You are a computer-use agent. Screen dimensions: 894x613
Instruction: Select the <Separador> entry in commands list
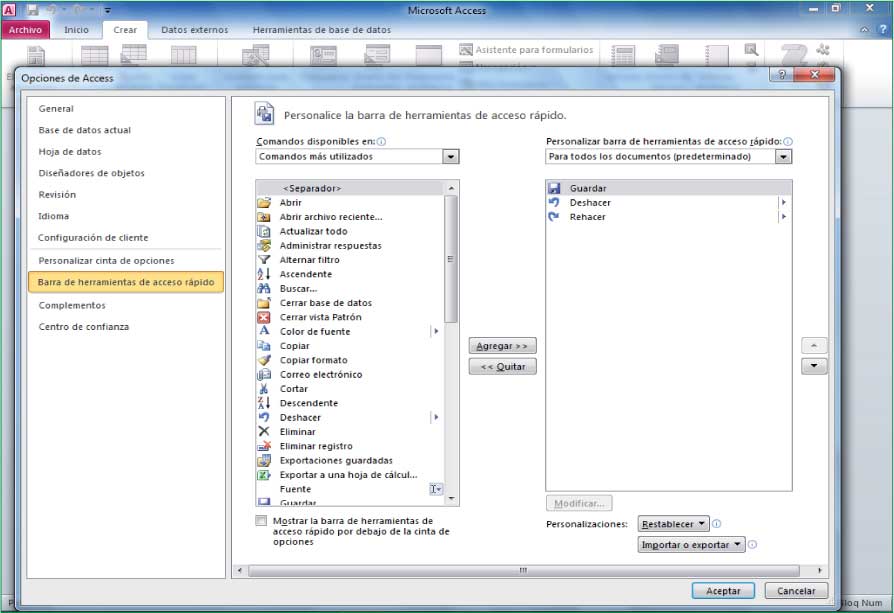pos(350,188)
